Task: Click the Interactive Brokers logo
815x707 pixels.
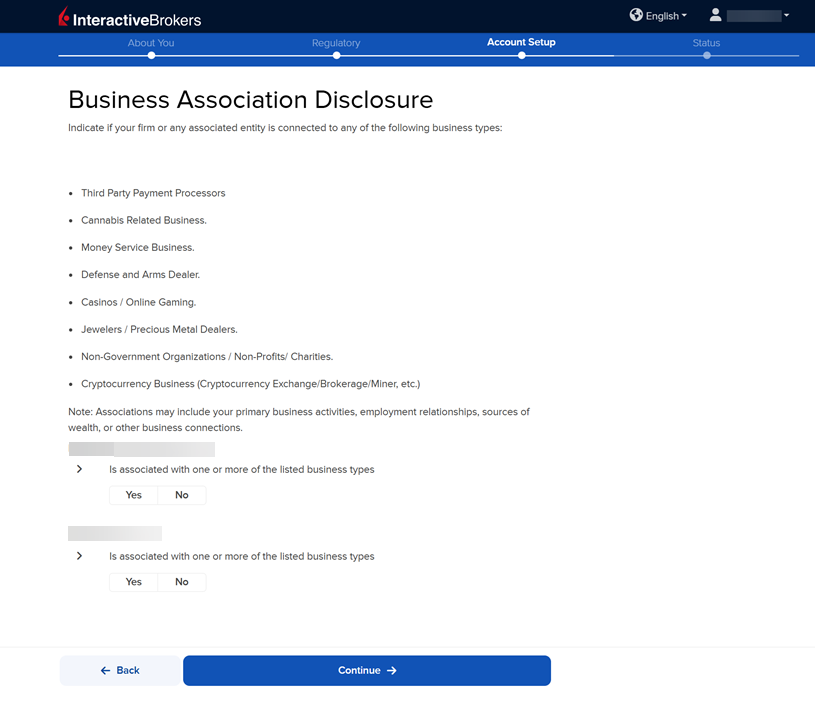Action: click(129, 17)
